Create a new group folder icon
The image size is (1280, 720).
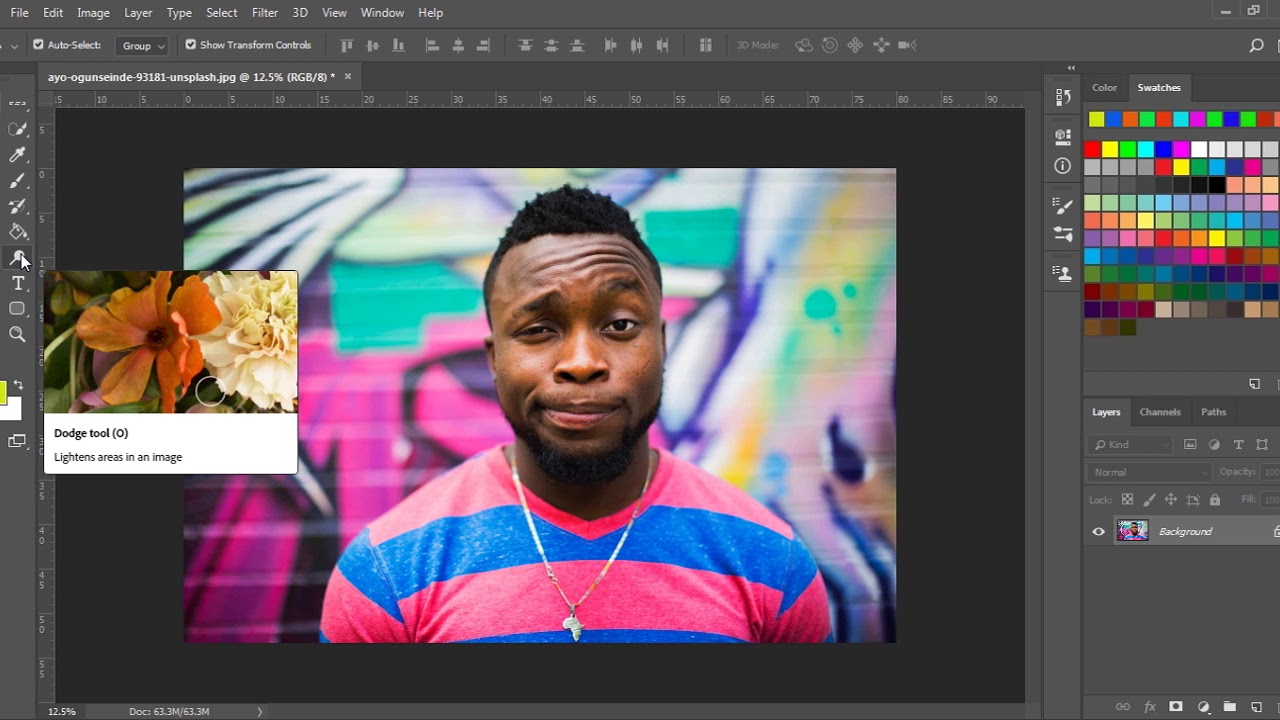point(1230,707)
